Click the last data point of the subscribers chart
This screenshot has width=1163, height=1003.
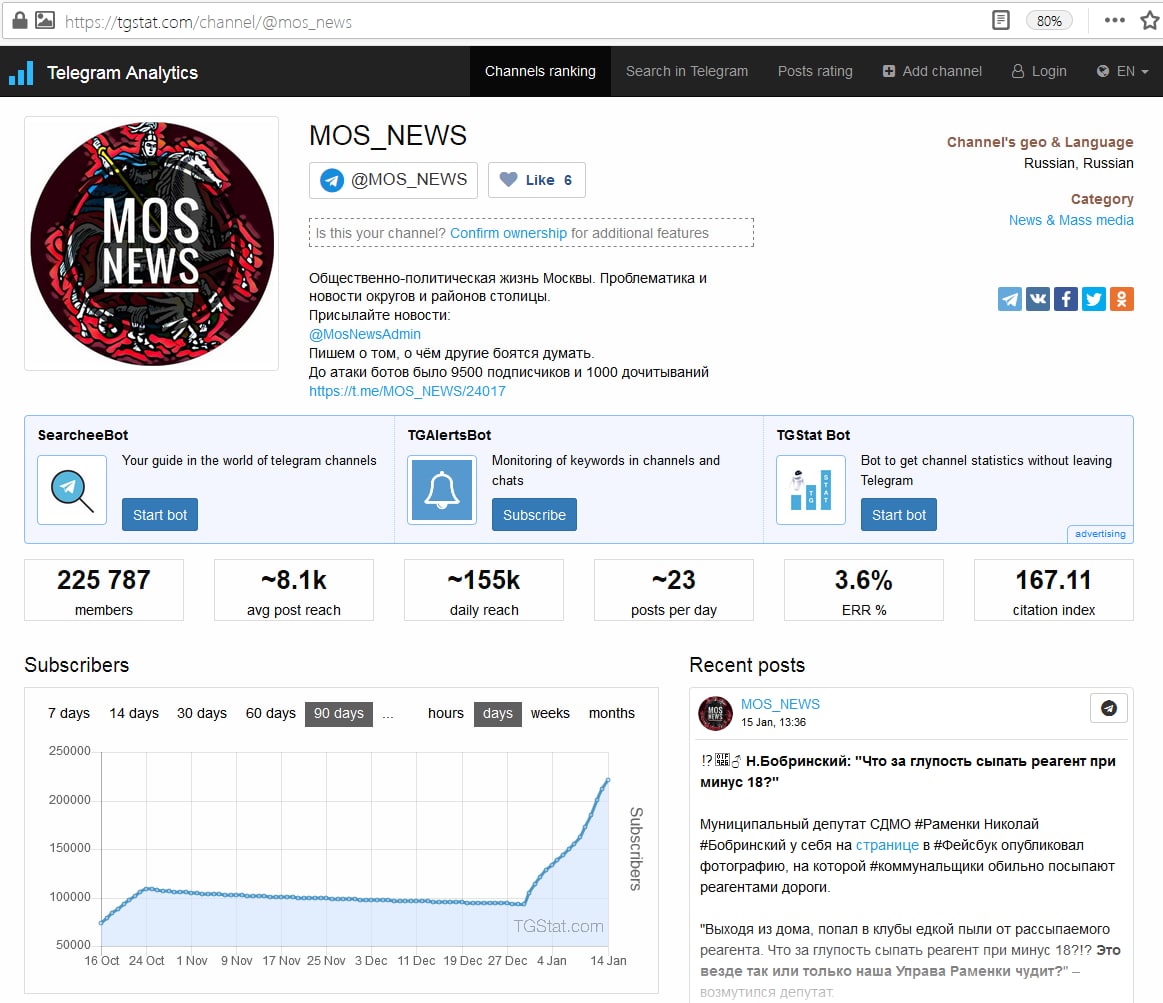point(608,780)
